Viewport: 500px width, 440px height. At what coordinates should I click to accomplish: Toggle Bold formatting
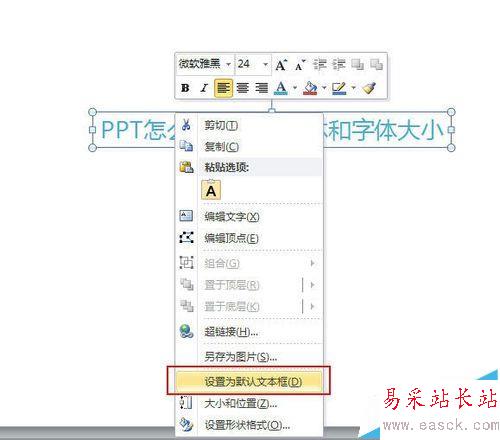(185, 88)
